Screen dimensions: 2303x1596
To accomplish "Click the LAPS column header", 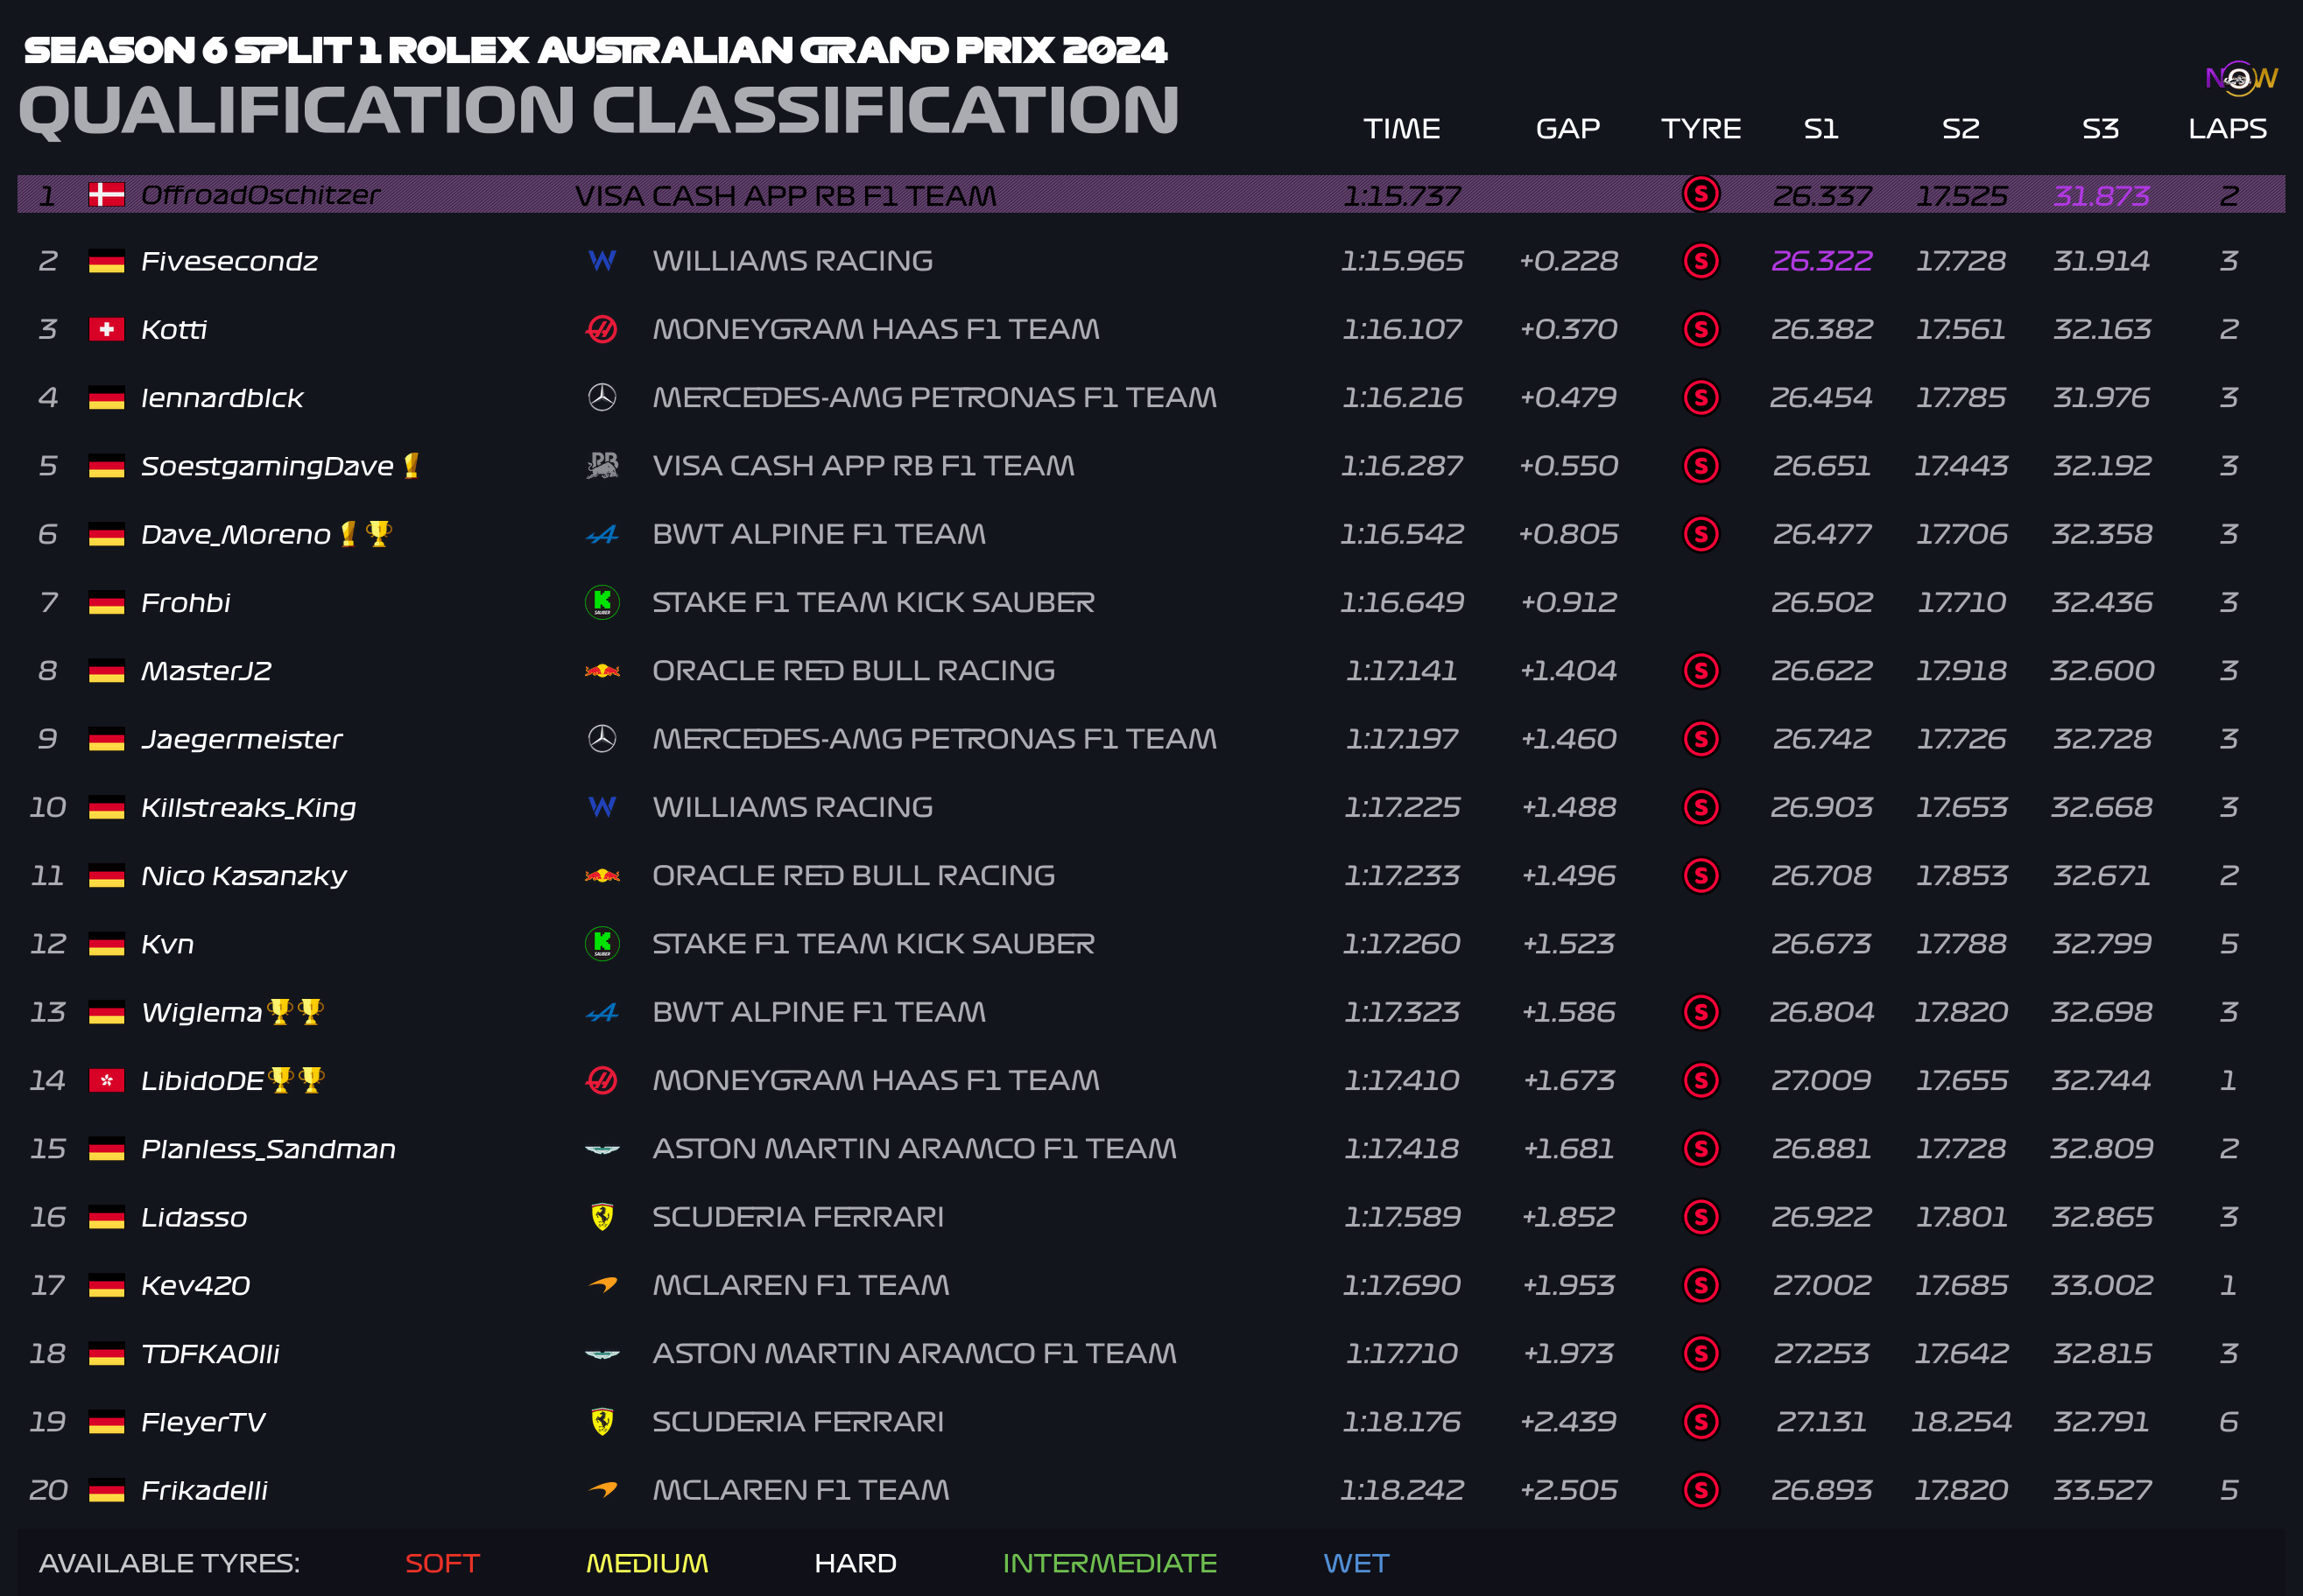I will [2228, 129].
